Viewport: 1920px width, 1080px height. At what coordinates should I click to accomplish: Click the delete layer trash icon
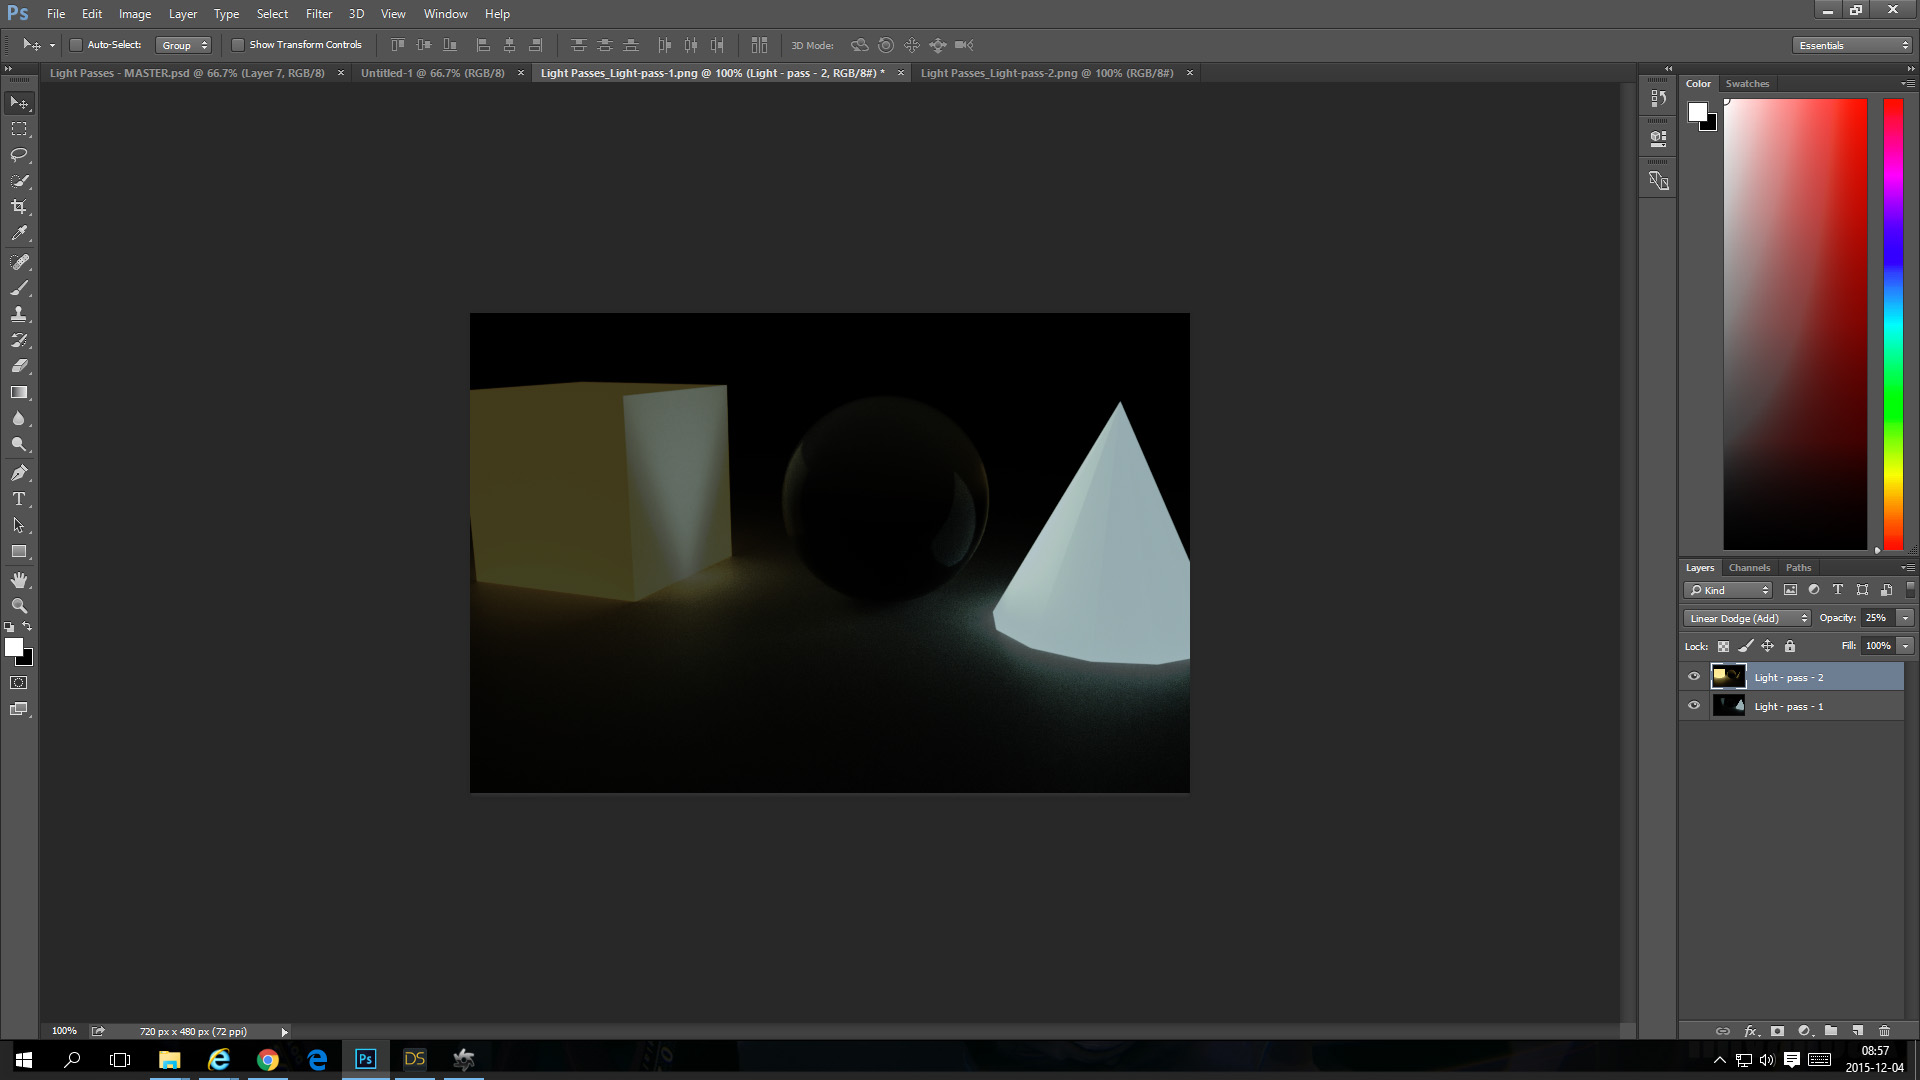coord(1884,1031)
